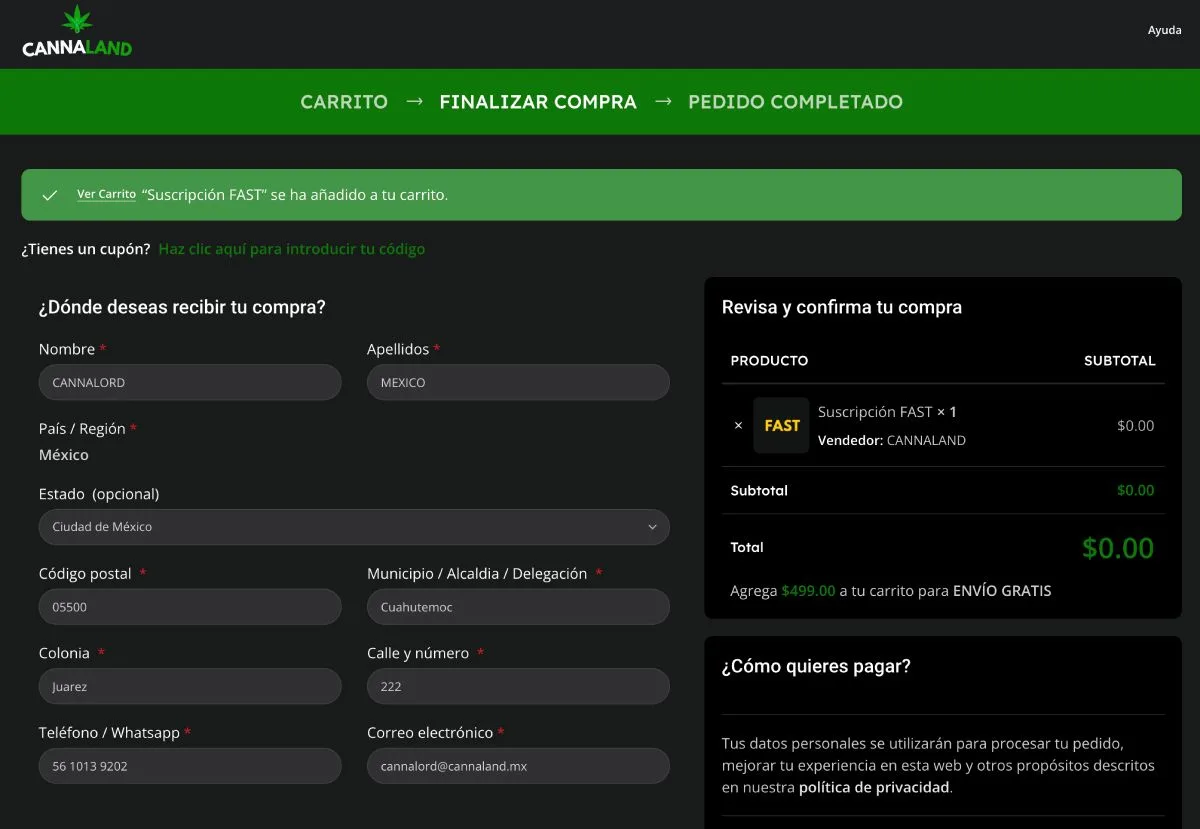Click the Ver Carrito link

click(x=106, y=194)
